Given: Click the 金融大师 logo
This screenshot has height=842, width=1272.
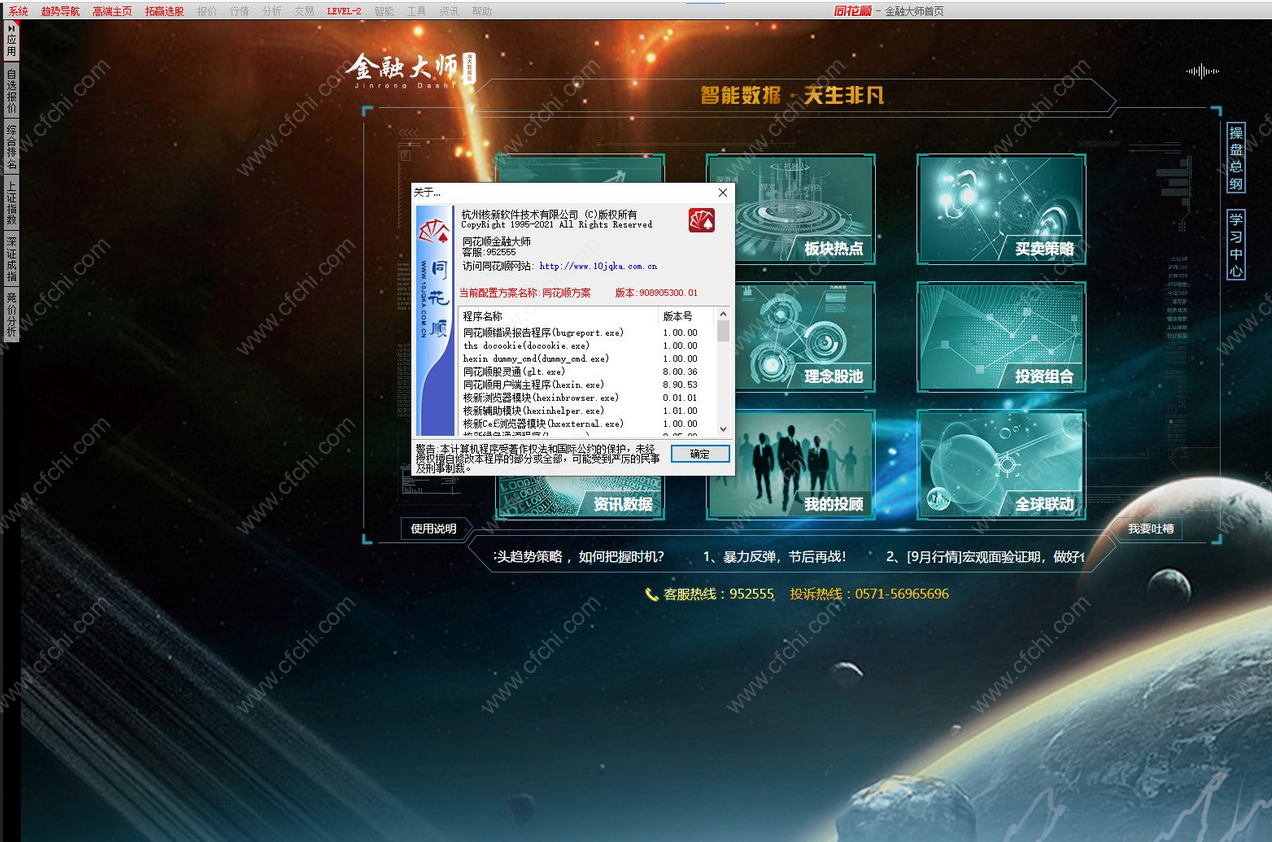Looking at the screenshot, I should click(x=410, y=70).
